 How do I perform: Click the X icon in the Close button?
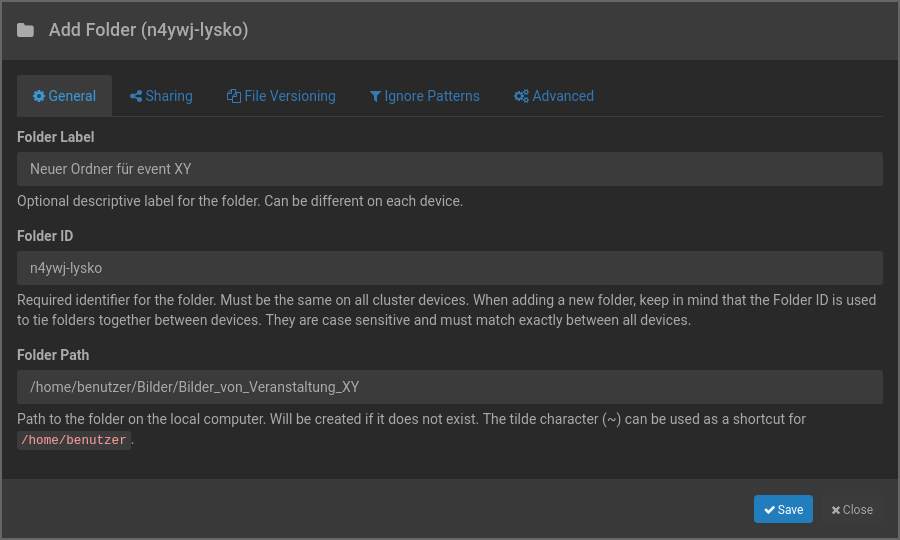click(836, 510)
